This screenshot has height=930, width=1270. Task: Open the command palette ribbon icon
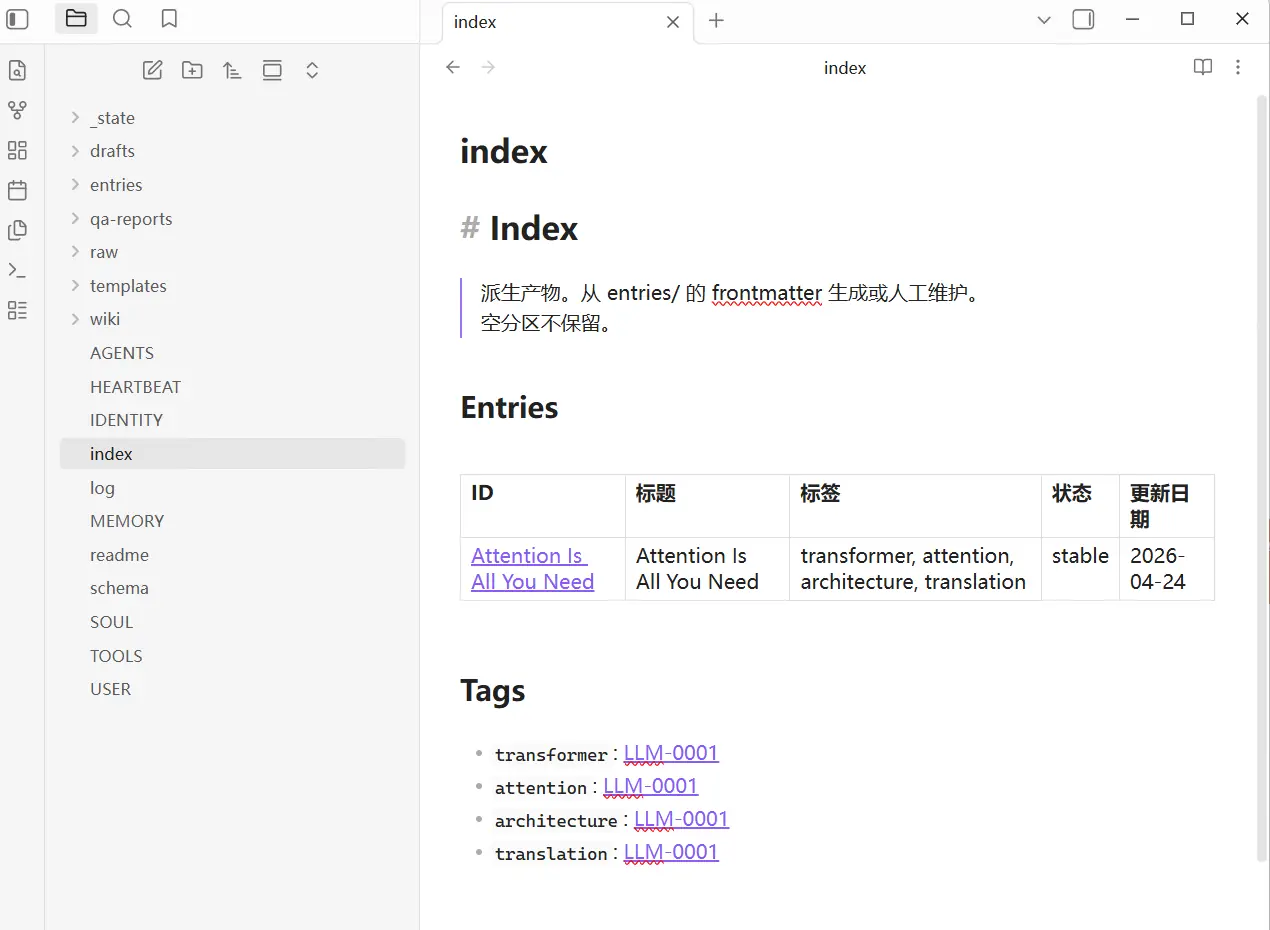17,270
